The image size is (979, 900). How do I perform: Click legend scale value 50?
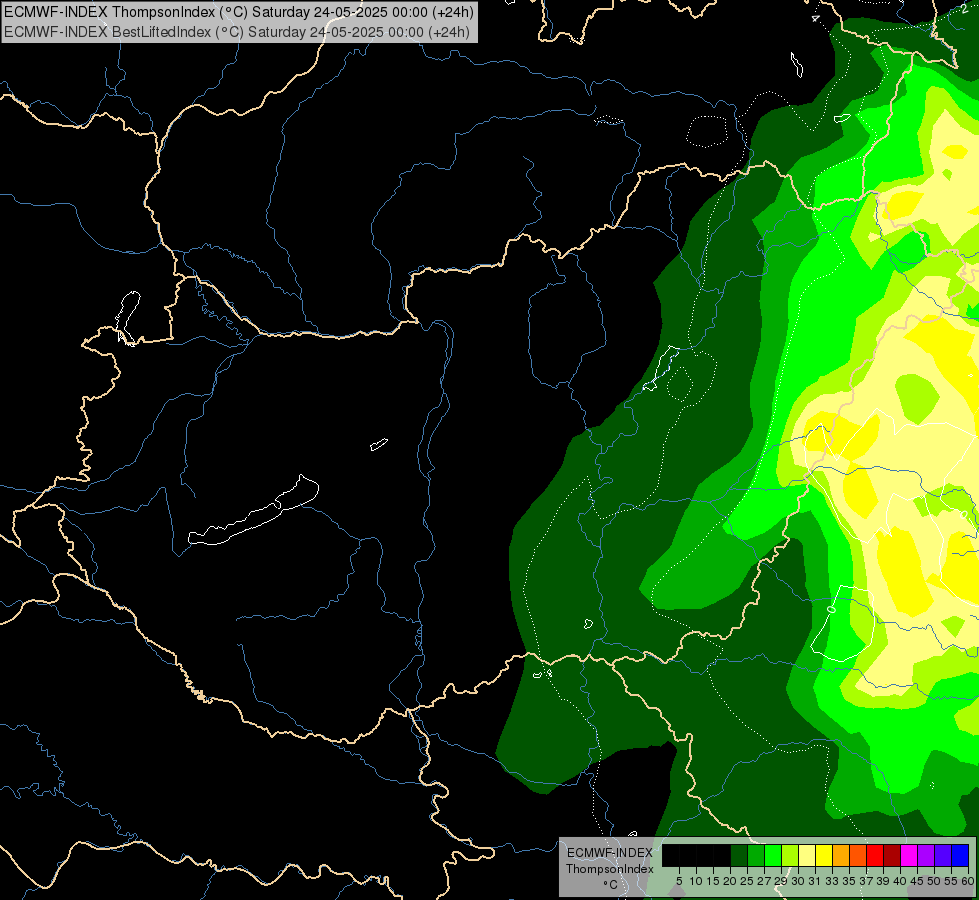[934, 881]
